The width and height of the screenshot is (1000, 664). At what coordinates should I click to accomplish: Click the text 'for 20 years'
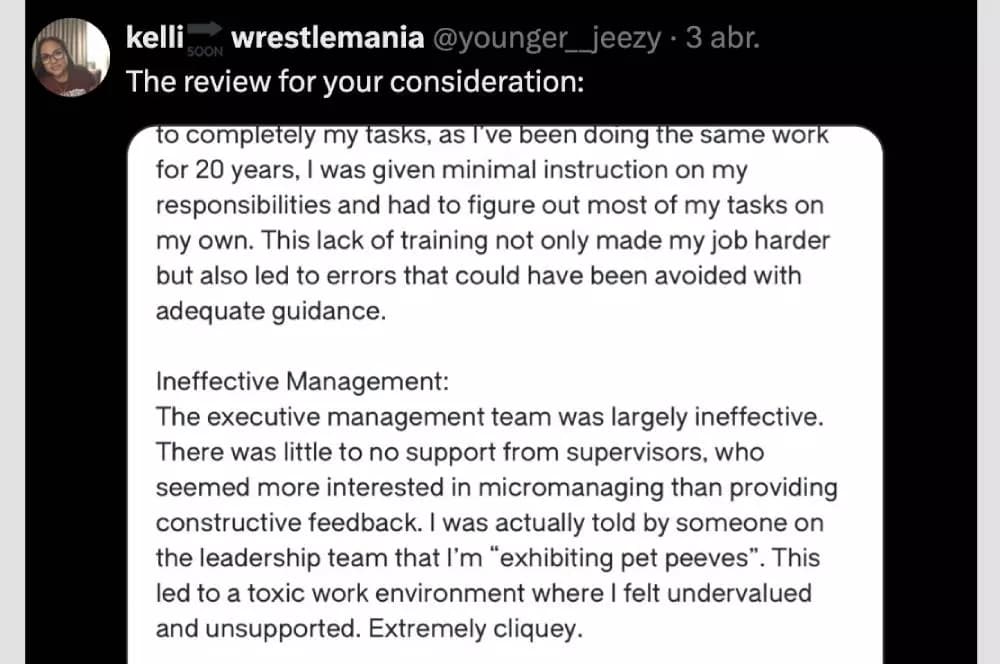(x=225, y=170)
